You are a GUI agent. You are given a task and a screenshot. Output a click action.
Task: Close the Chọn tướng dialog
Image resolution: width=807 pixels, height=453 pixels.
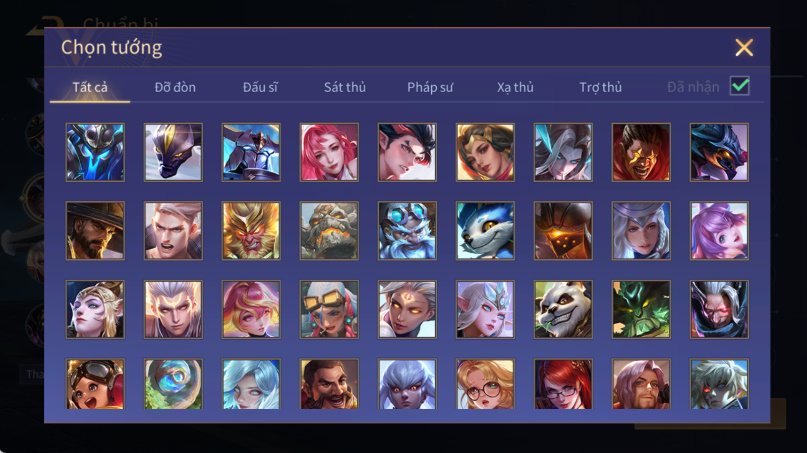pos(744,47)
